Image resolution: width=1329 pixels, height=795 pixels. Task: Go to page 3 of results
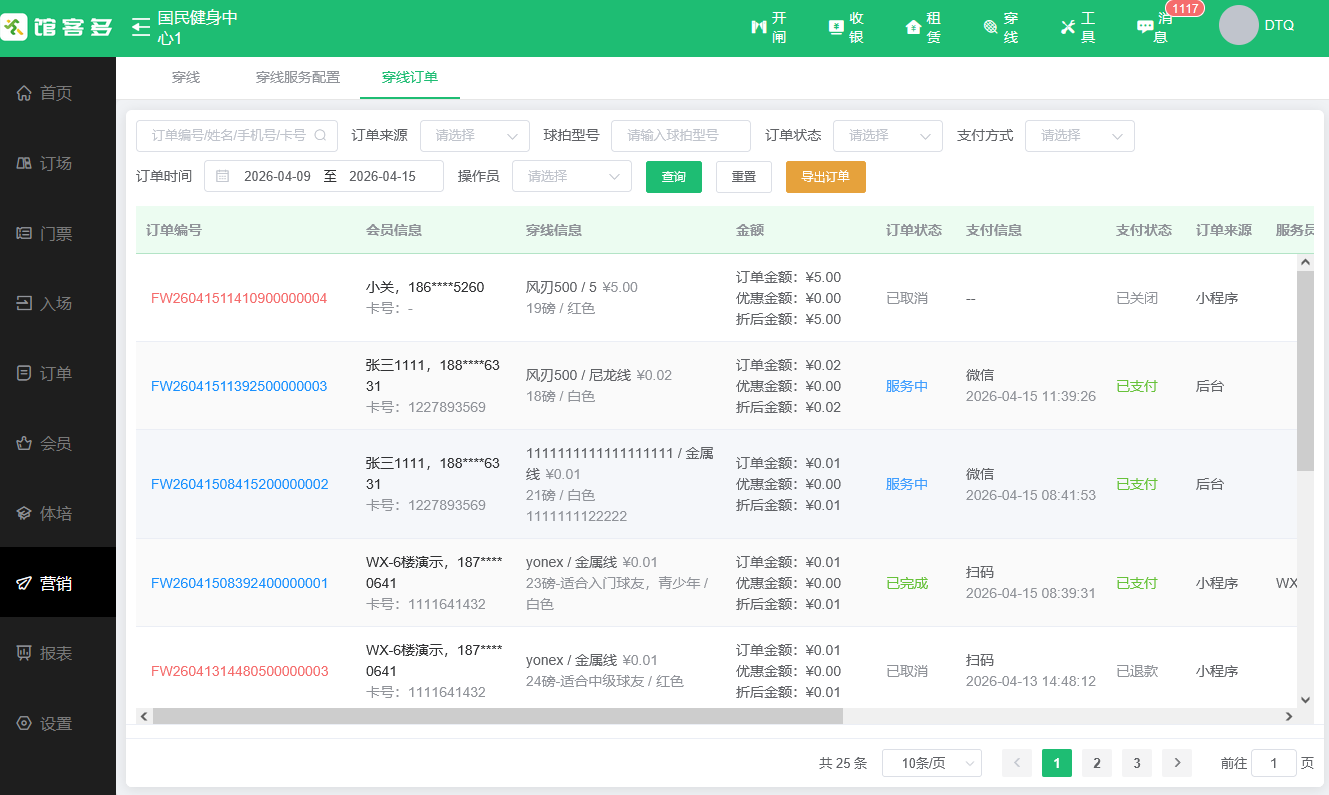tap(1136, 762)
